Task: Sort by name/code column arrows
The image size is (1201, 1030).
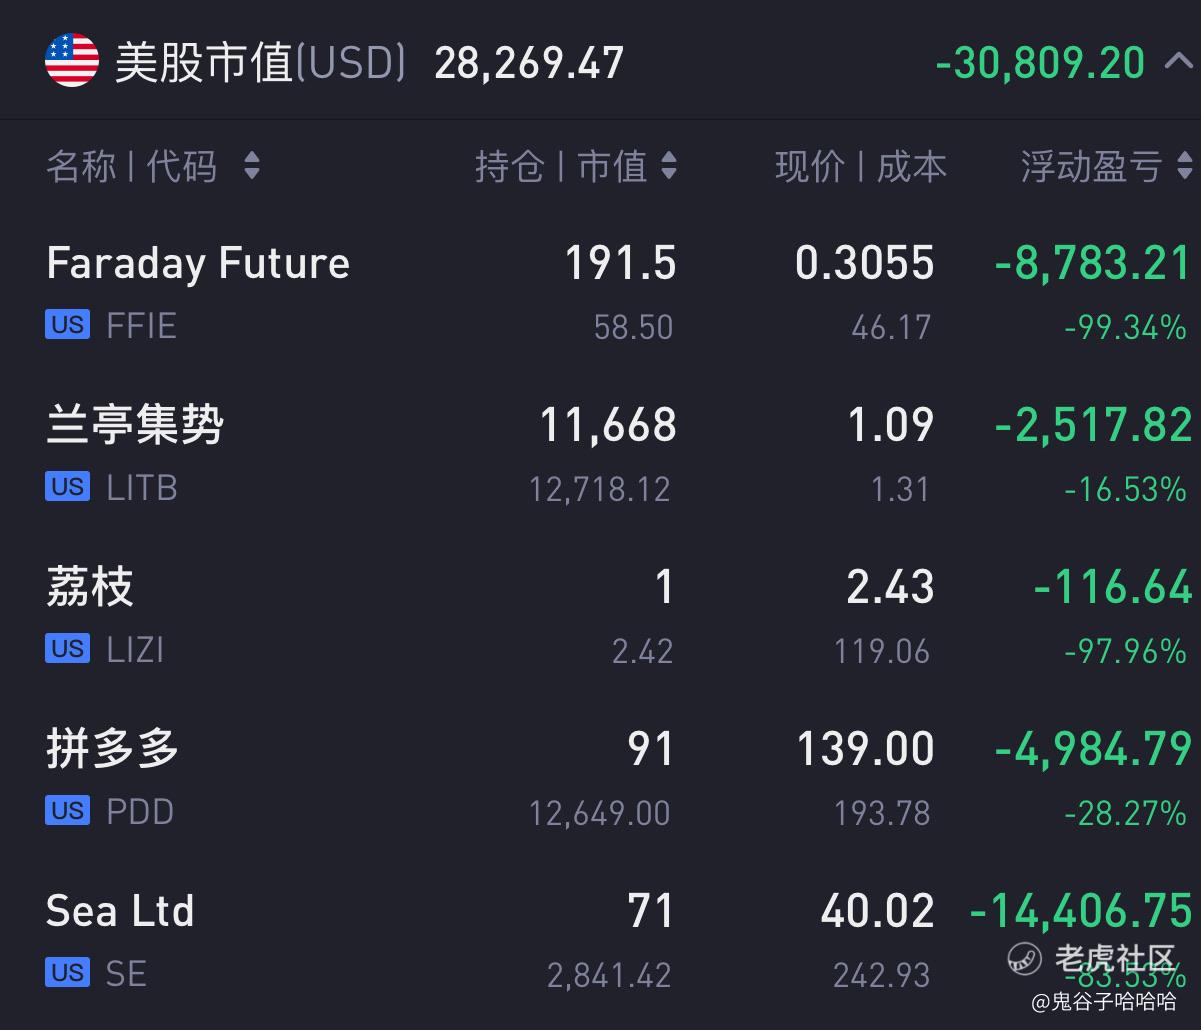Action: pyautogui.click(x=252, y=166)
